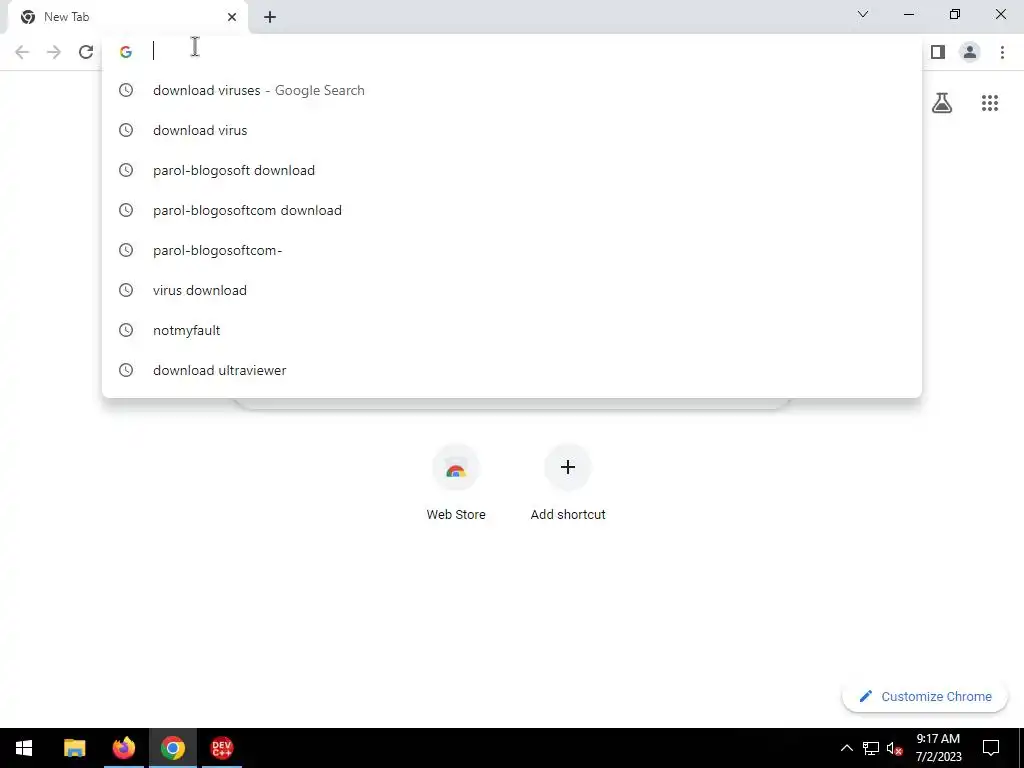Open the Chrome Labs flask icon
Viewport: 1024px width, 768px height.
(x=942, y=103)
